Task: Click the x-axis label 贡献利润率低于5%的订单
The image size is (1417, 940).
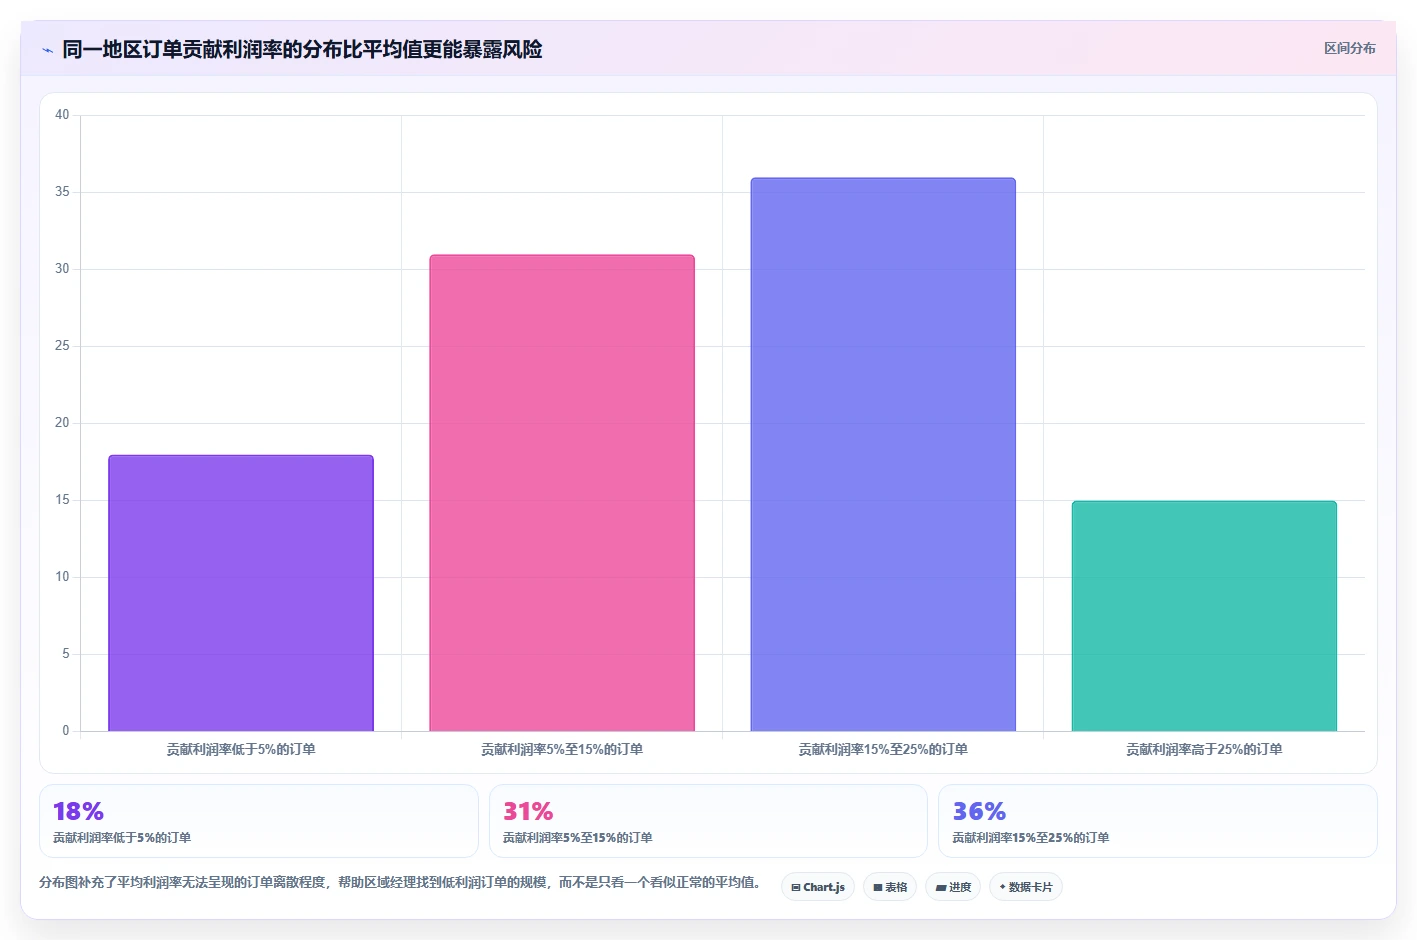Action: pyautogui.click(x=241, y=749)
